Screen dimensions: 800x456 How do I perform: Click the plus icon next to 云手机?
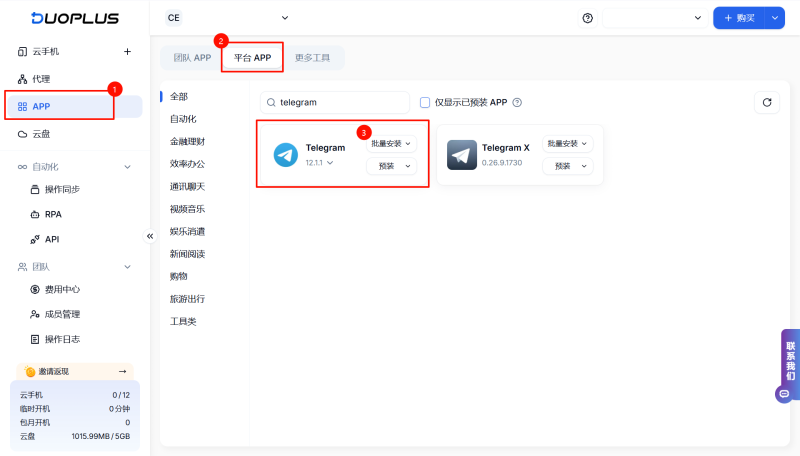tap(127, 51)
